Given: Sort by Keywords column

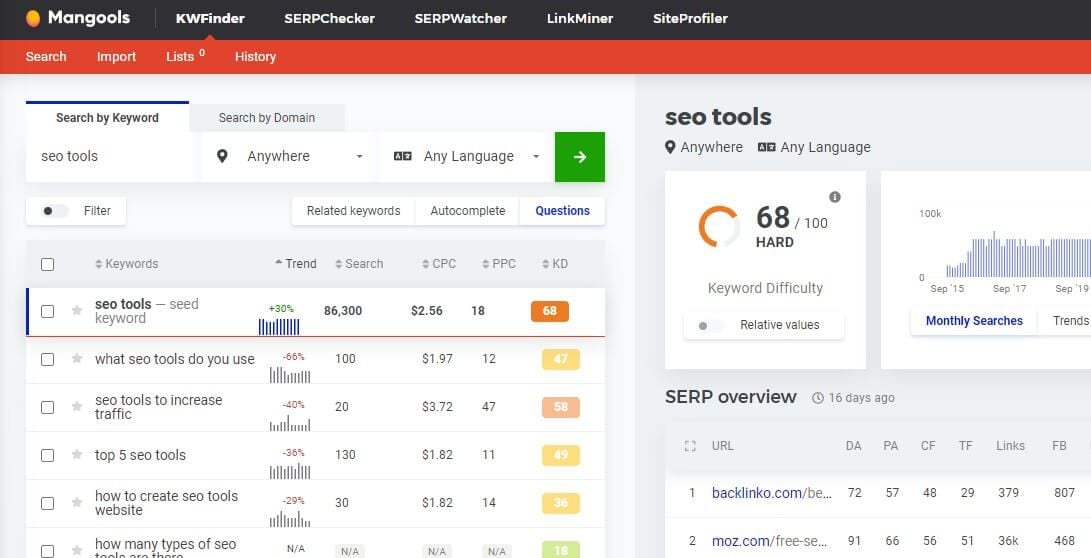Looking at the screenshot, I should [x=127, y=264].
